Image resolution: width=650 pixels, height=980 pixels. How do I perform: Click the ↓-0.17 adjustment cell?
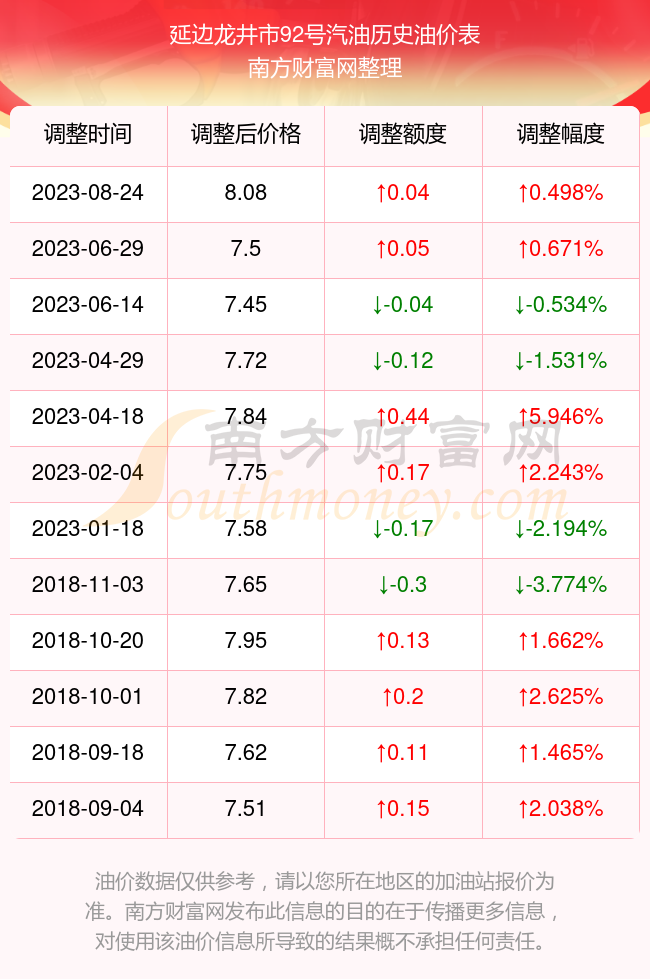(x=403, y=529)
